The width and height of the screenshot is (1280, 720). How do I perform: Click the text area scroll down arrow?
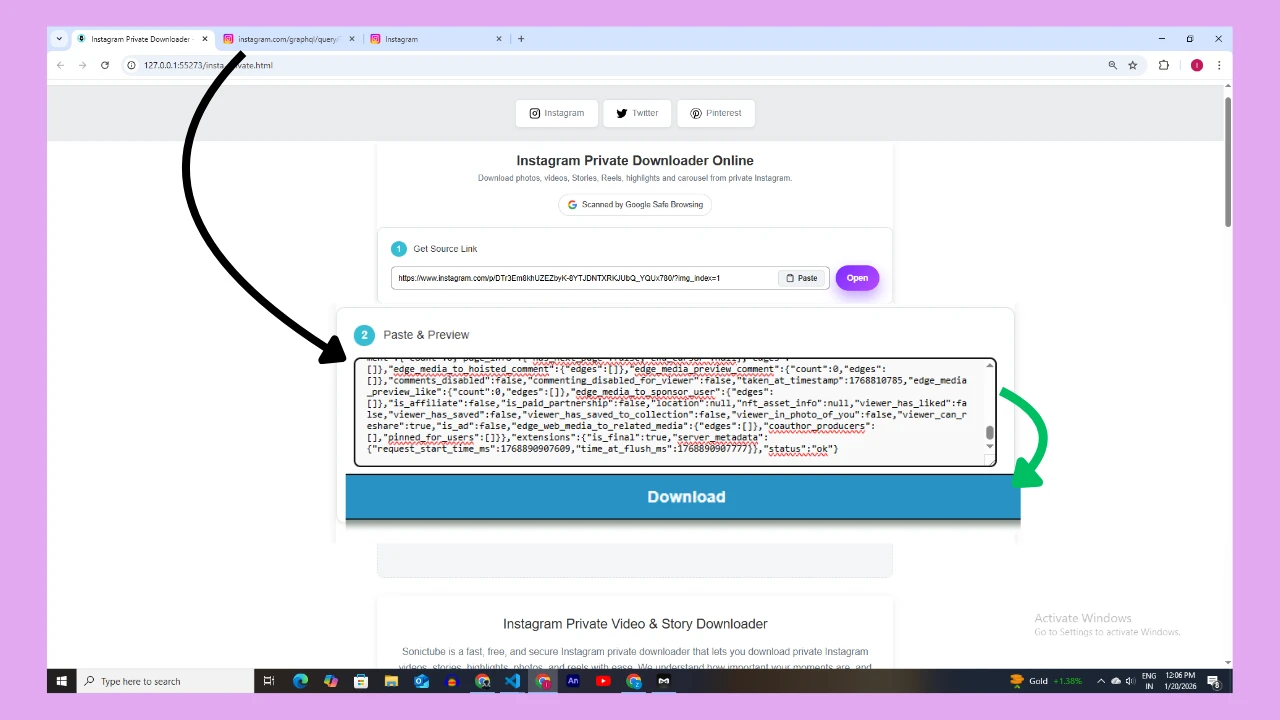point(990,447)
